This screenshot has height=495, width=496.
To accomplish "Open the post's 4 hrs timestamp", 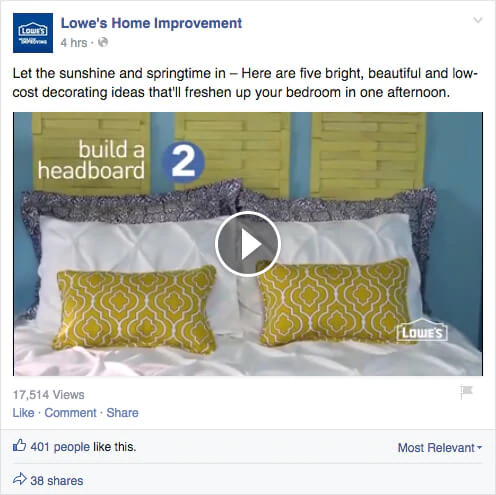I will tap(74, 43).
